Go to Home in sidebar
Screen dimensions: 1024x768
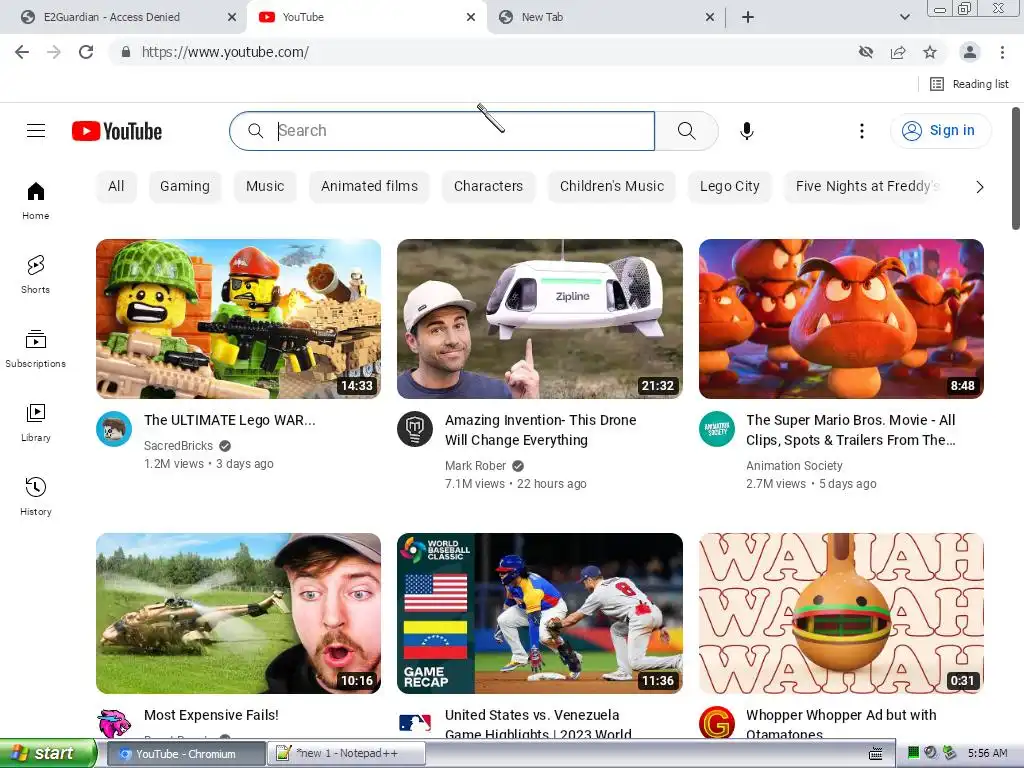36,200
